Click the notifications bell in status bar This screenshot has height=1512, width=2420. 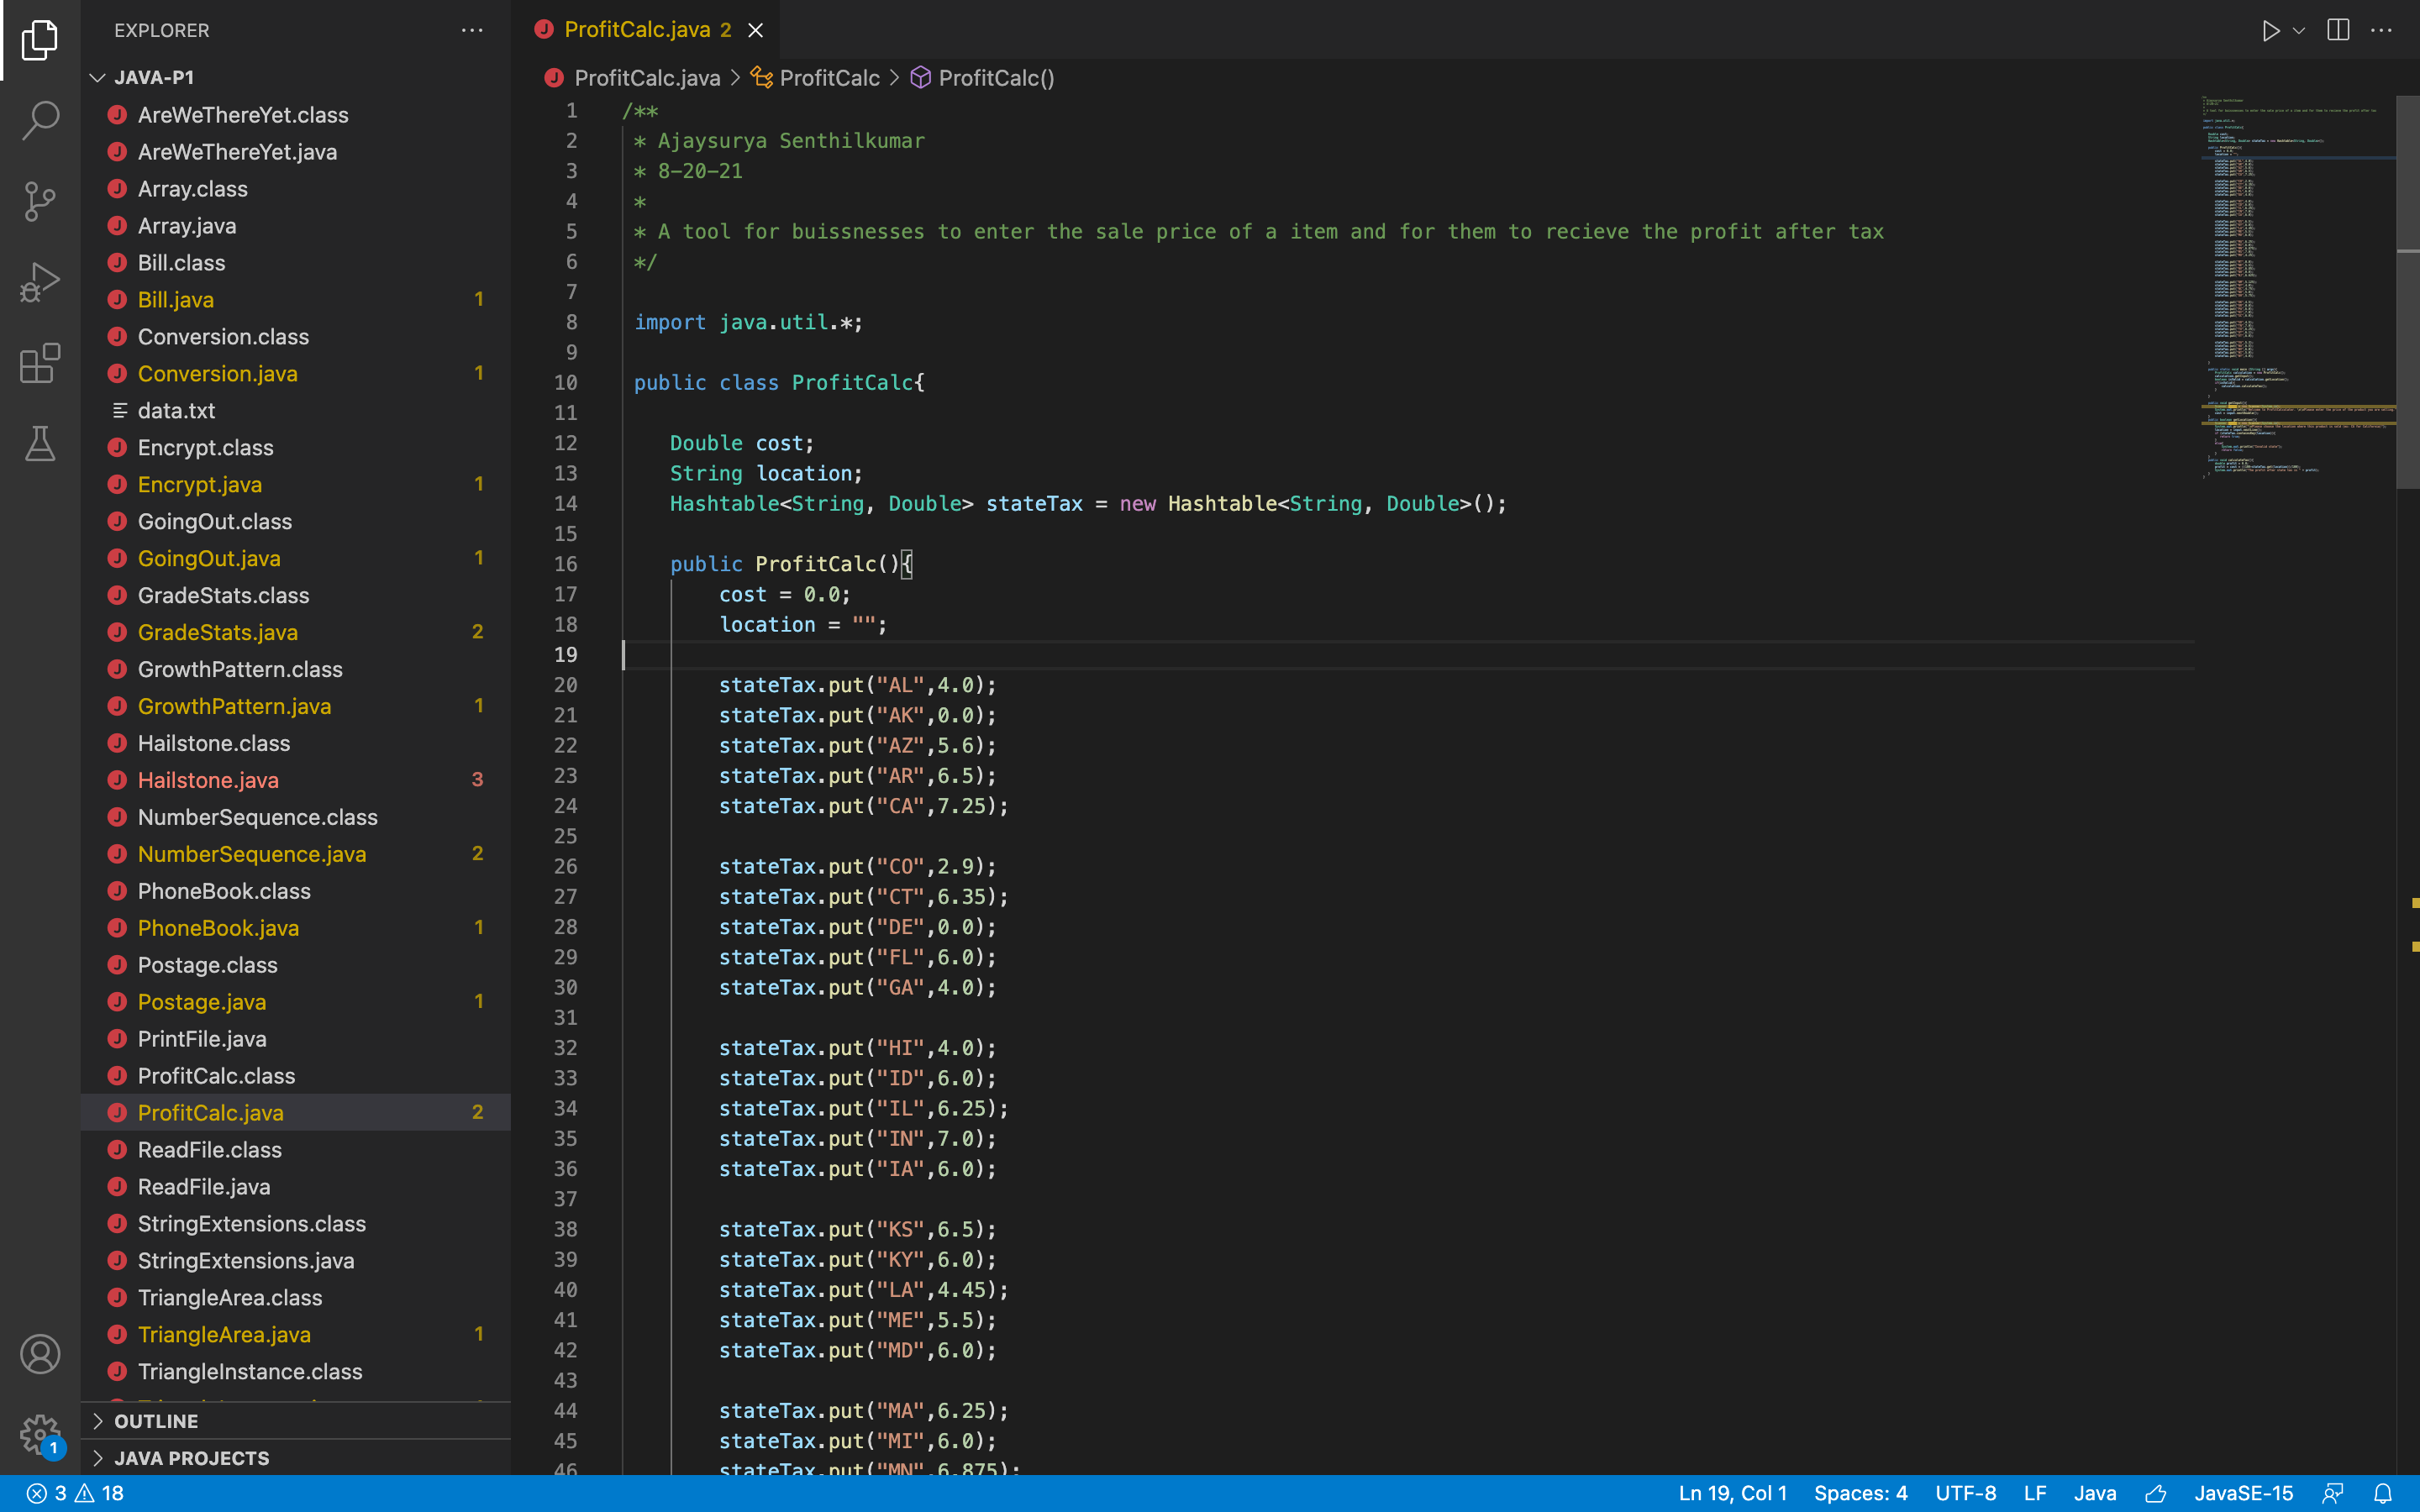pyautogui.click(x=2383, y=1493)
